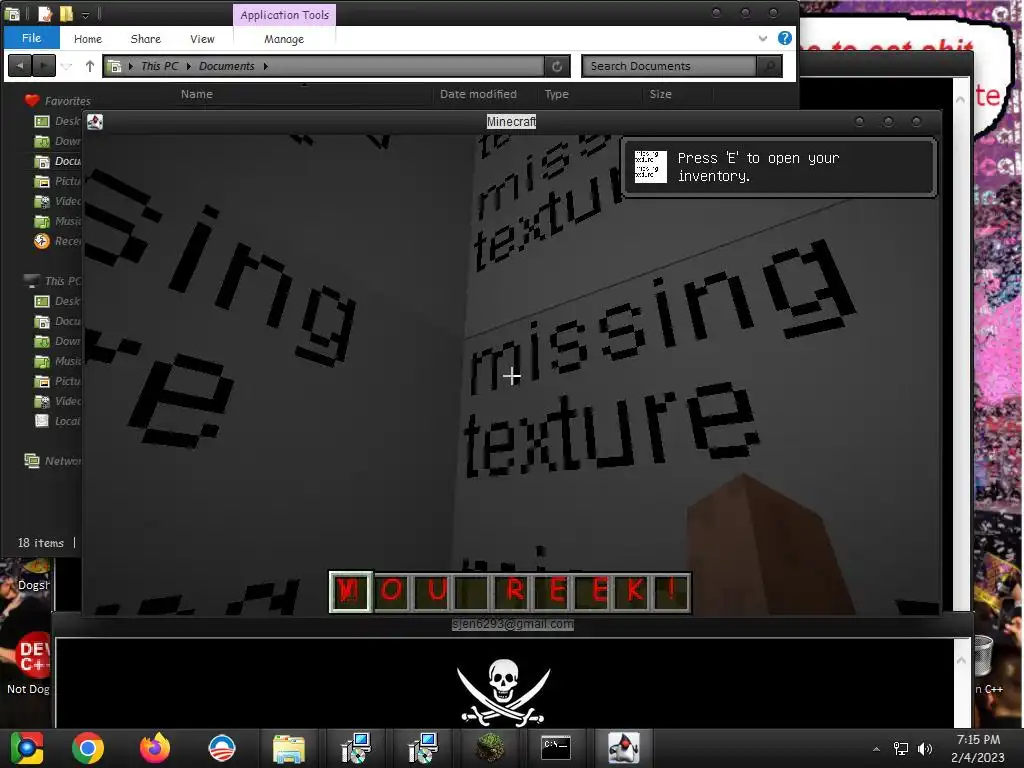
Task: Open Google Chrome from the taskbar
Action: (x=88, y=748)
